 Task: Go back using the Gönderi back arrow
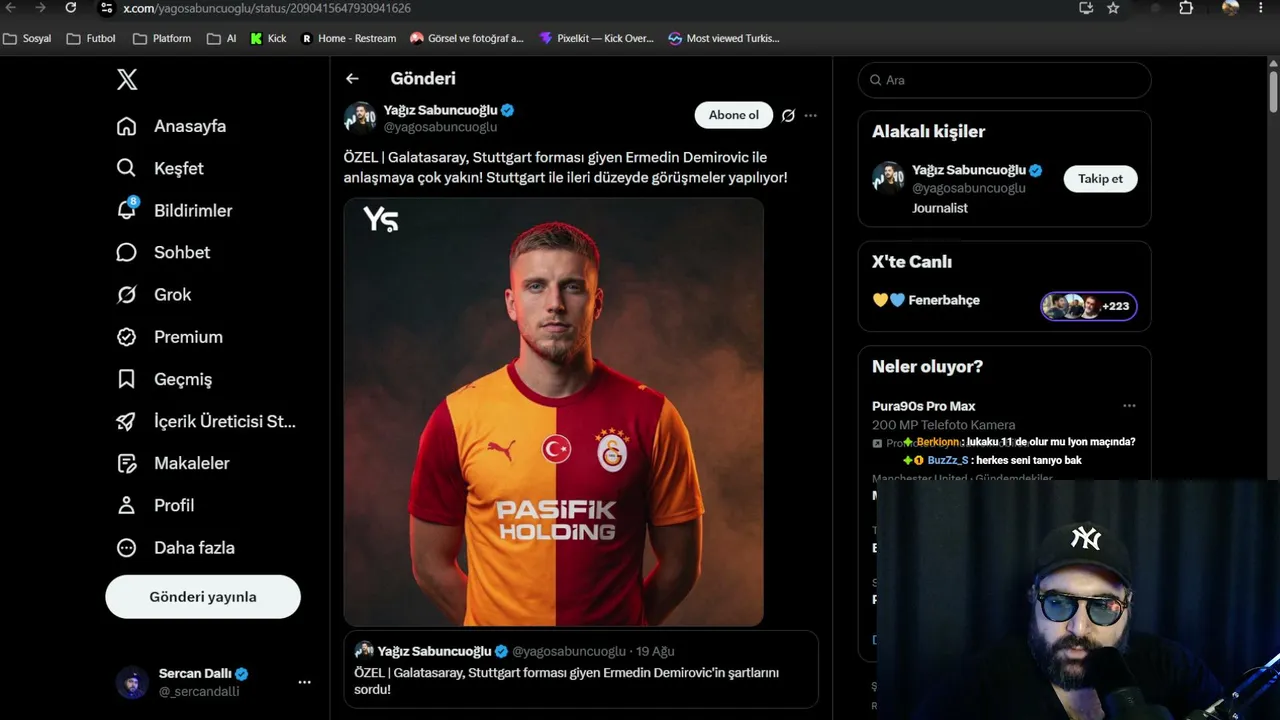pos(352,78)
